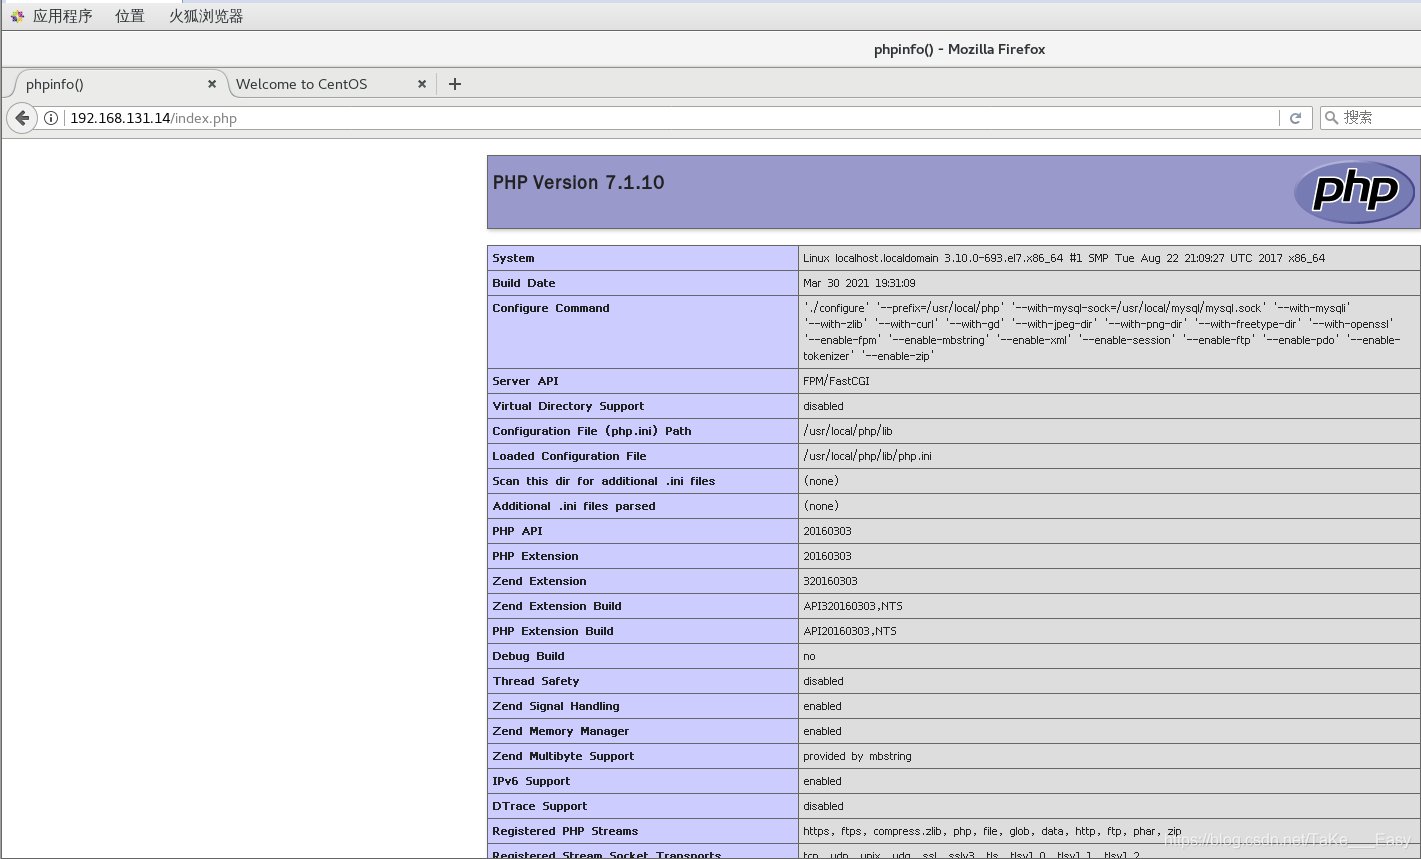
Task: Close the phpinfo() tab
Action: pos(212,84)
